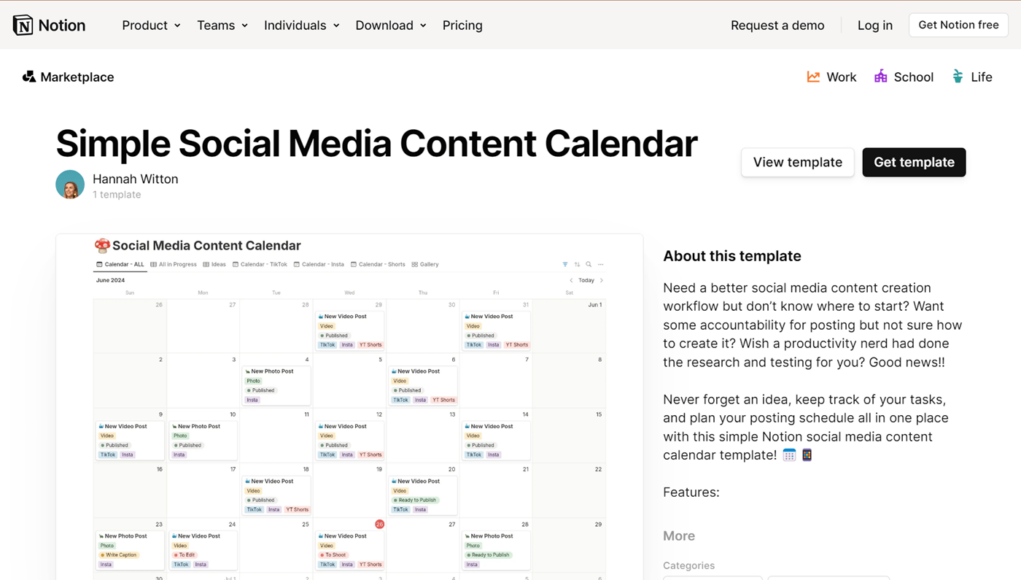Expand the Product dropdown menu
The image size is (1021, 580).
151,25
